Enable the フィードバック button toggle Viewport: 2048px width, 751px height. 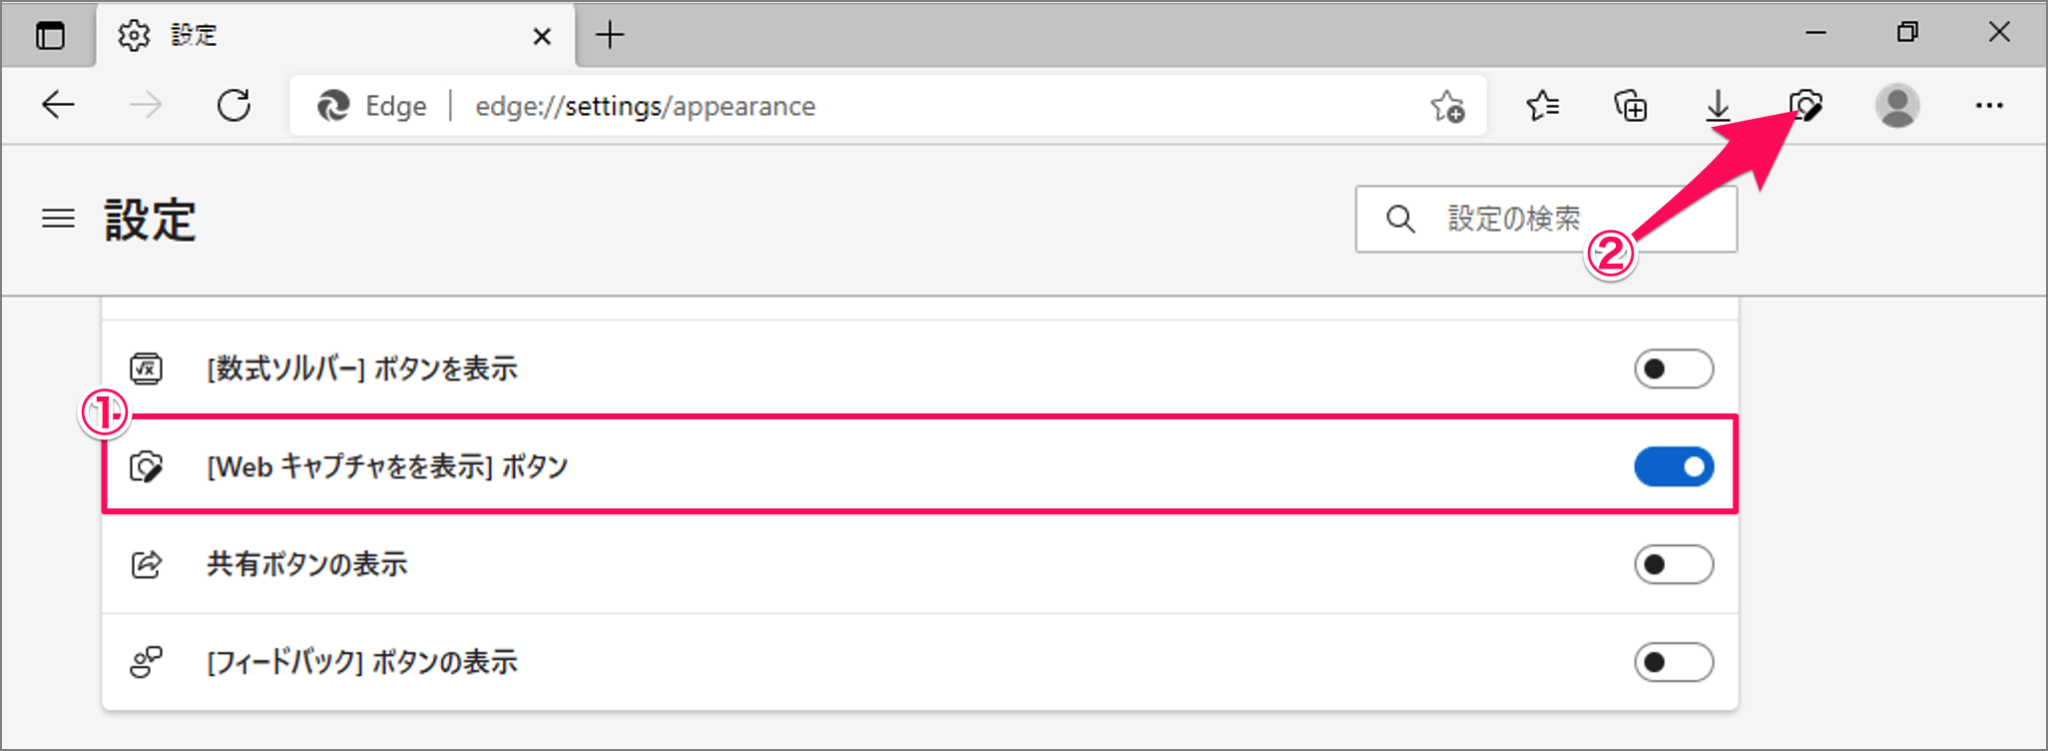point(1673,662)
